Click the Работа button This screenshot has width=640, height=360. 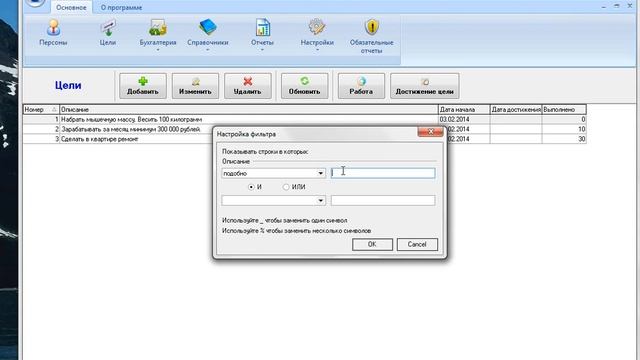click(x=361, y=86)
